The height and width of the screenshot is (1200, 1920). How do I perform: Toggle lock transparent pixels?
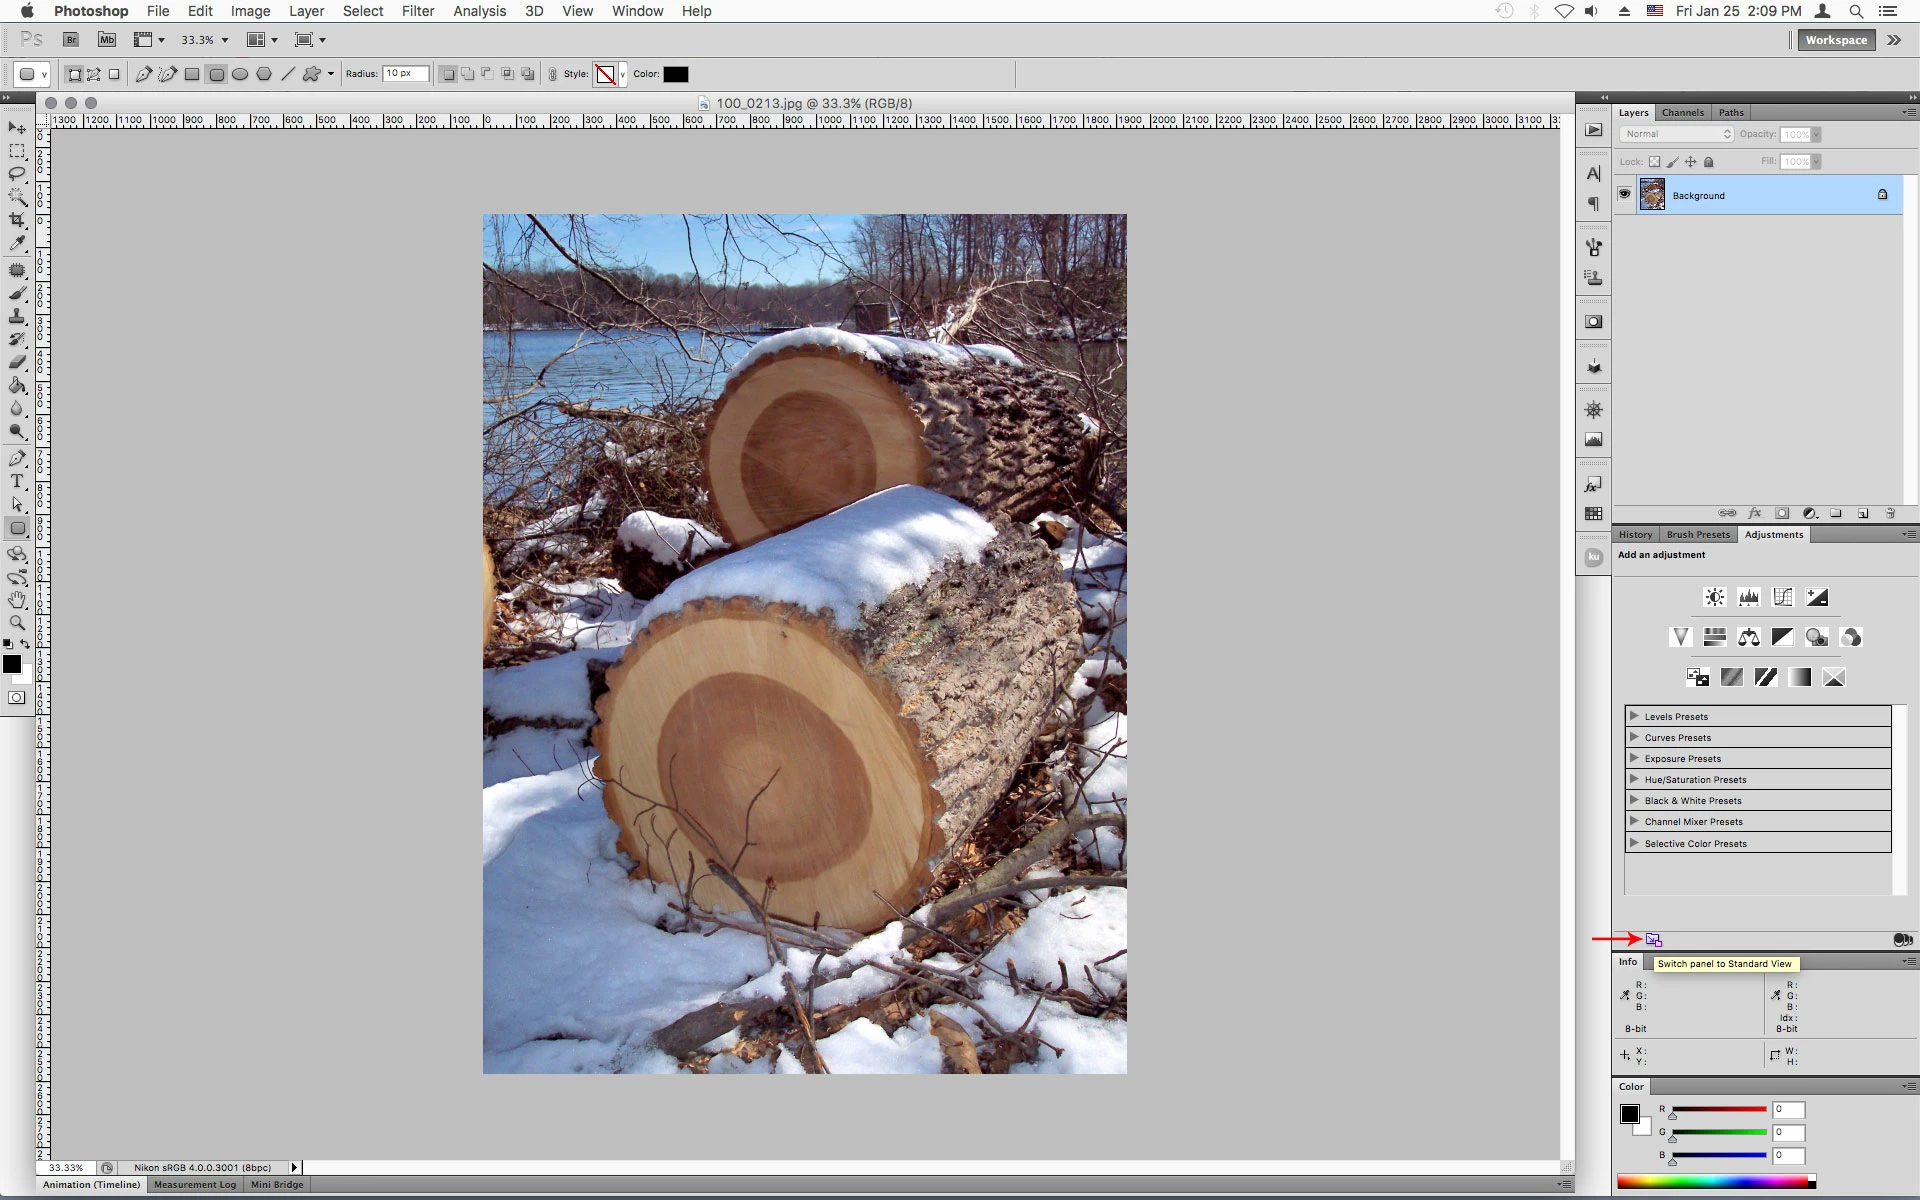pyautogui.click(x=1654, y=162)
